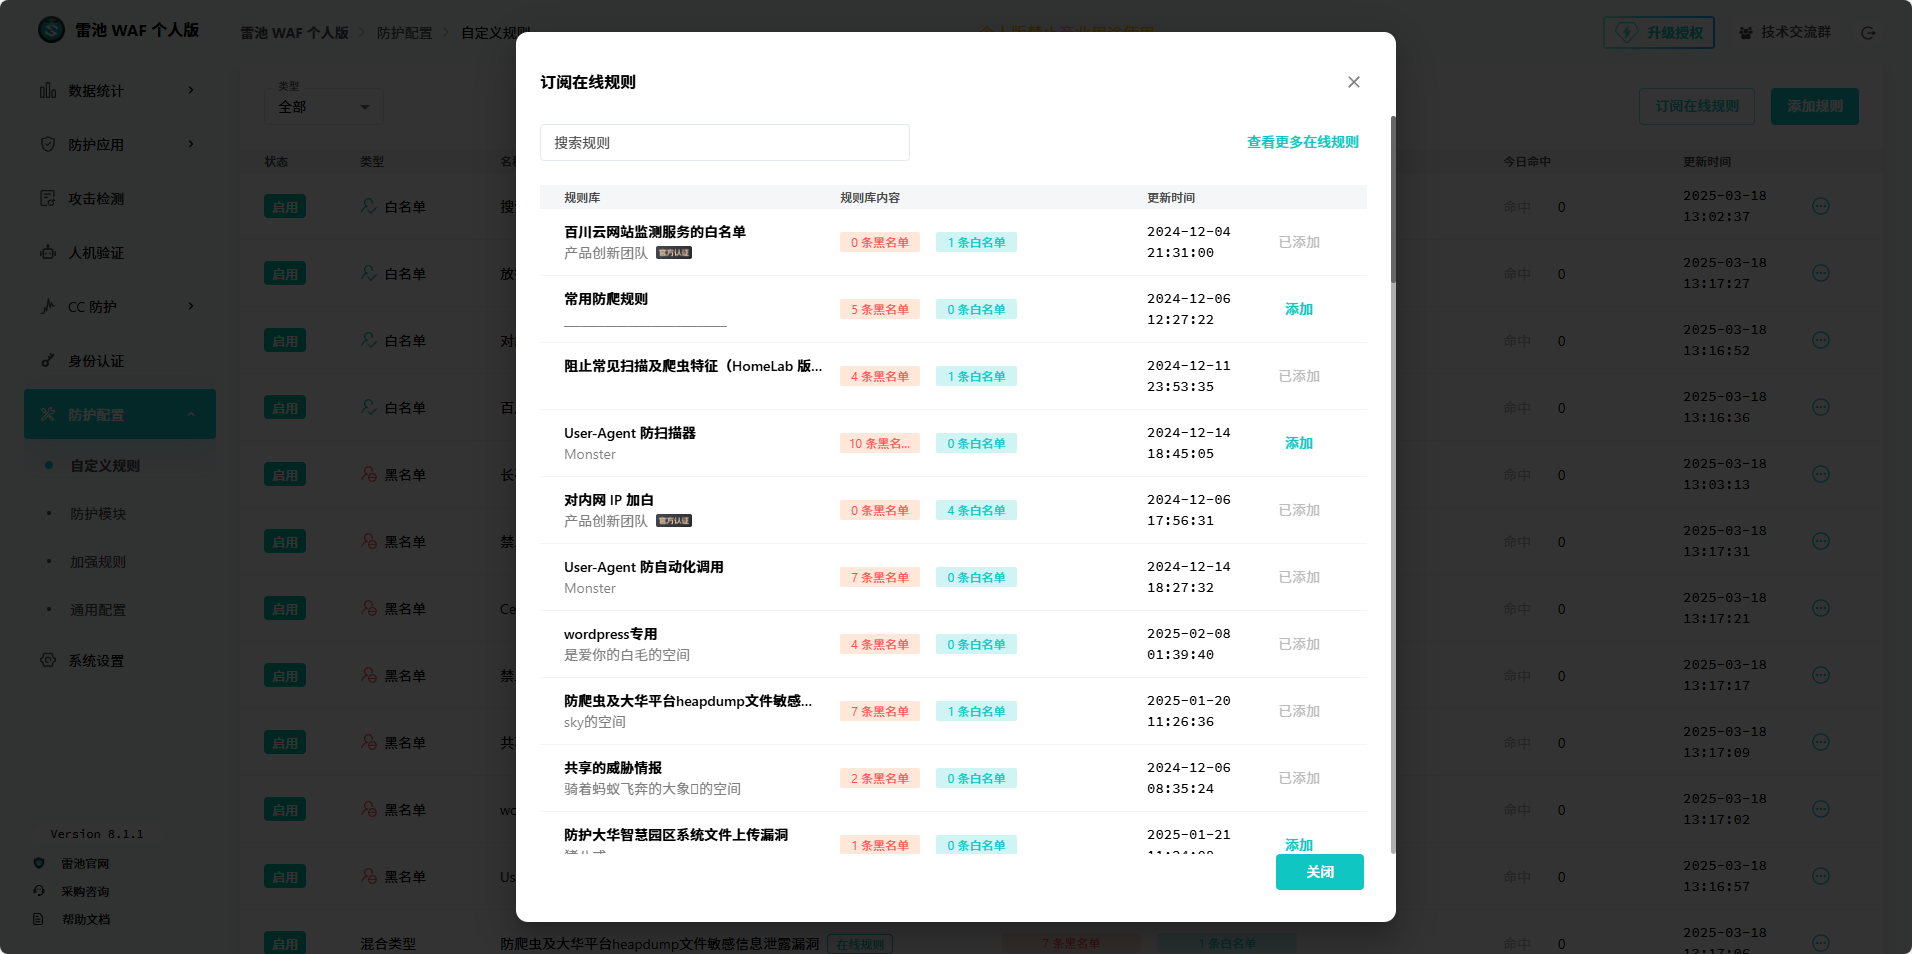Click the 搜索规则 search field

[725, 143]
